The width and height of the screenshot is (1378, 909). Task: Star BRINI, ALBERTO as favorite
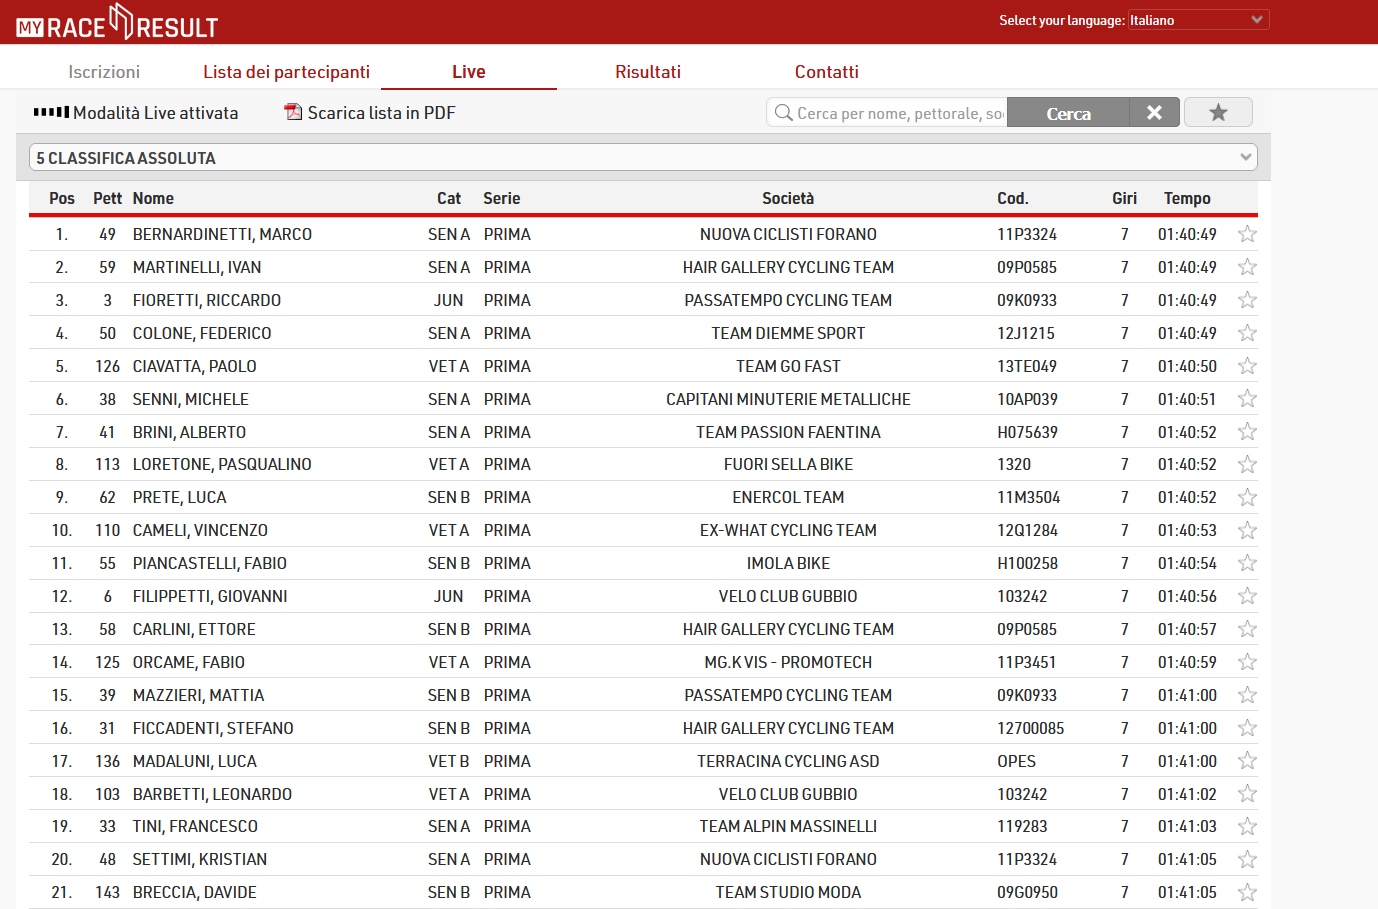pos(1247,432)
